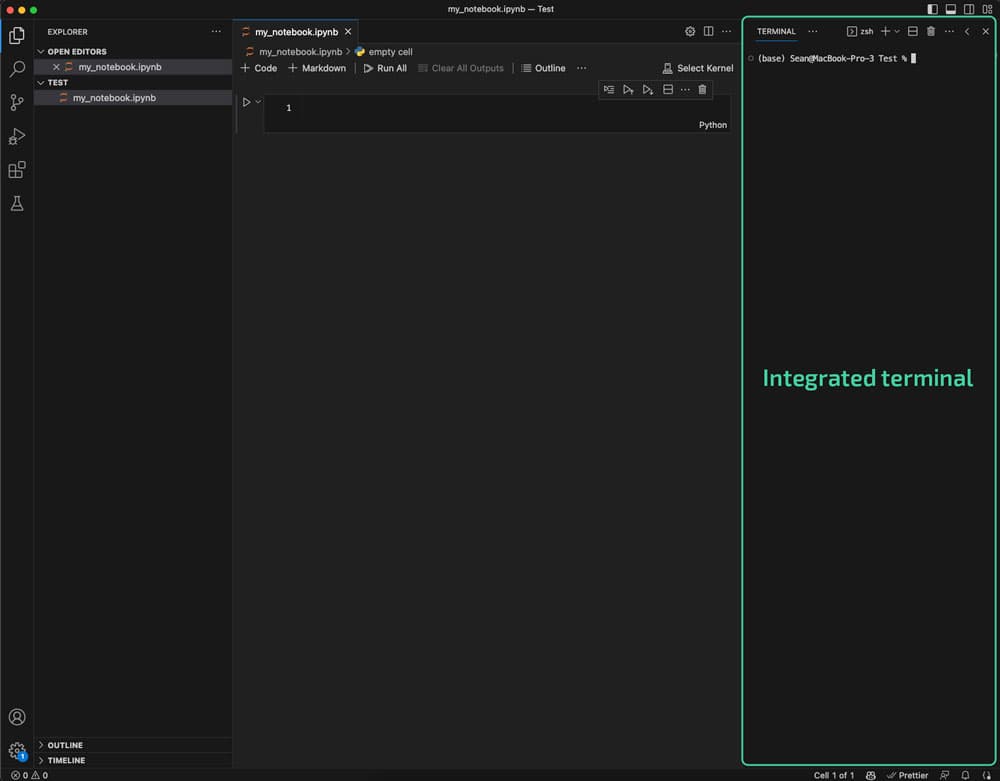
Task: Click Prettier status bar item
Action: (907, 775)
